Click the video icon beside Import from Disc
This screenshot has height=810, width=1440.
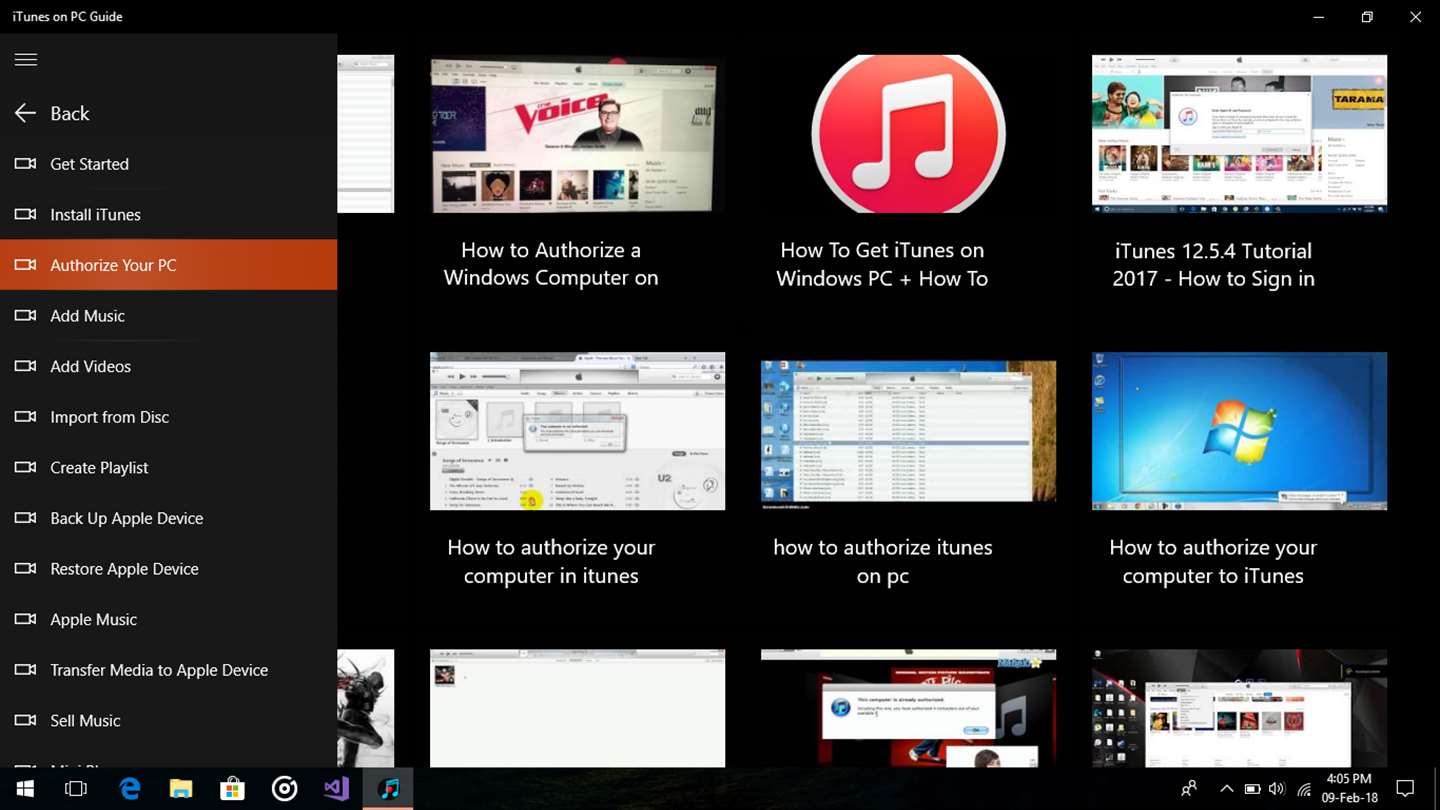coord(25,417)
